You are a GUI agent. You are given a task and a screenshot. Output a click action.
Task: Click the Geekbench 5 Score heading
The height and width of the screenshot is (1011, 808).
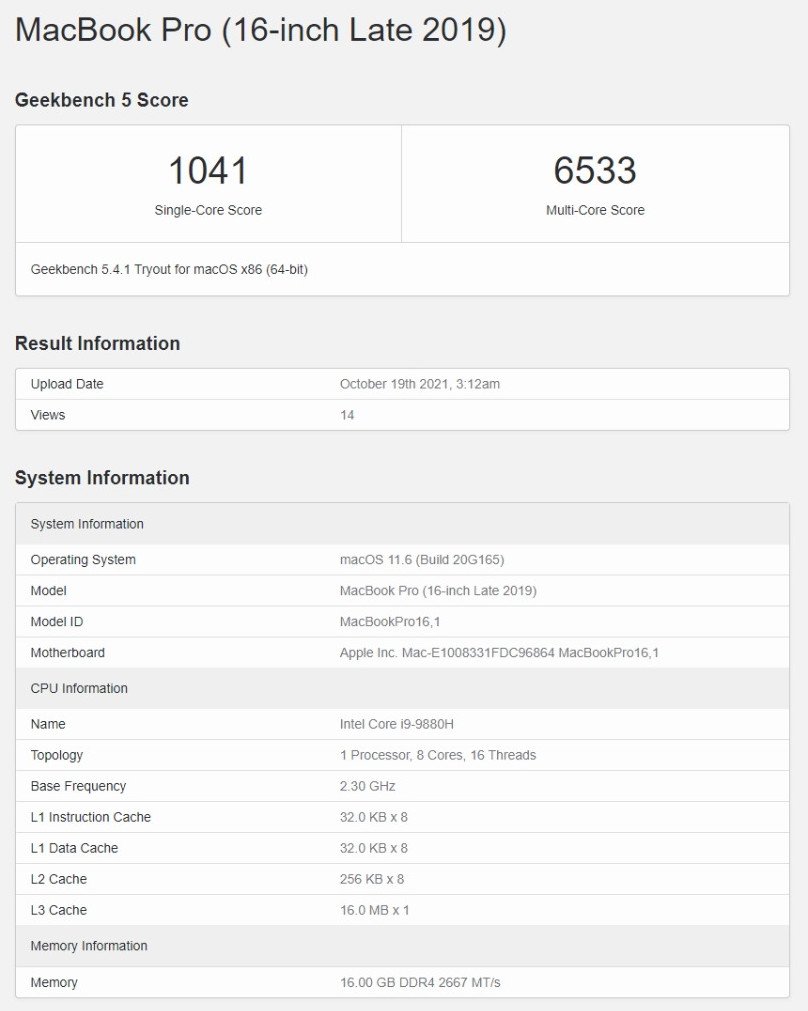click(x=101, y=100)
